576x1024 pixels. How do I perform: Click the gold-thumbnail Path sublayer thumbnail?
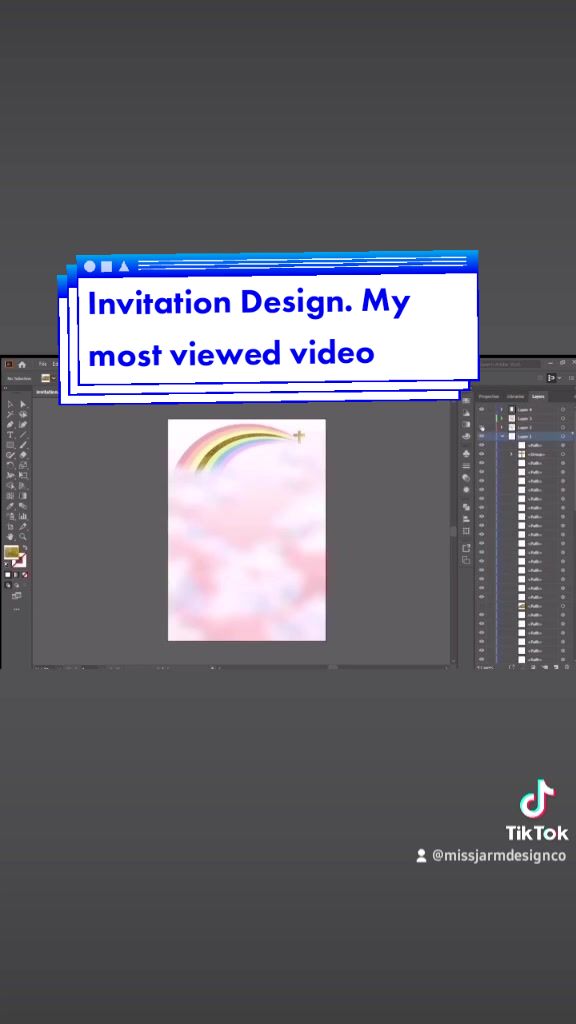pyautogui.click(x=522, y=605)
